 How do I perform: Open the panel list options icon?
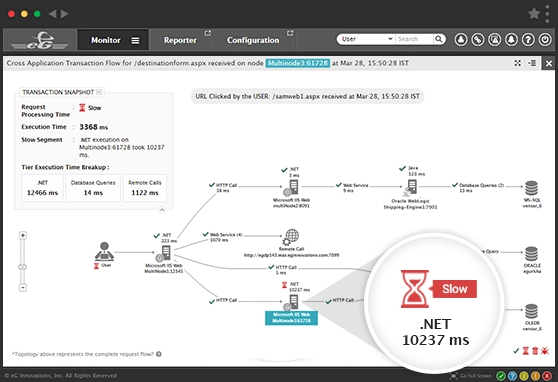(x=532, y=63)
